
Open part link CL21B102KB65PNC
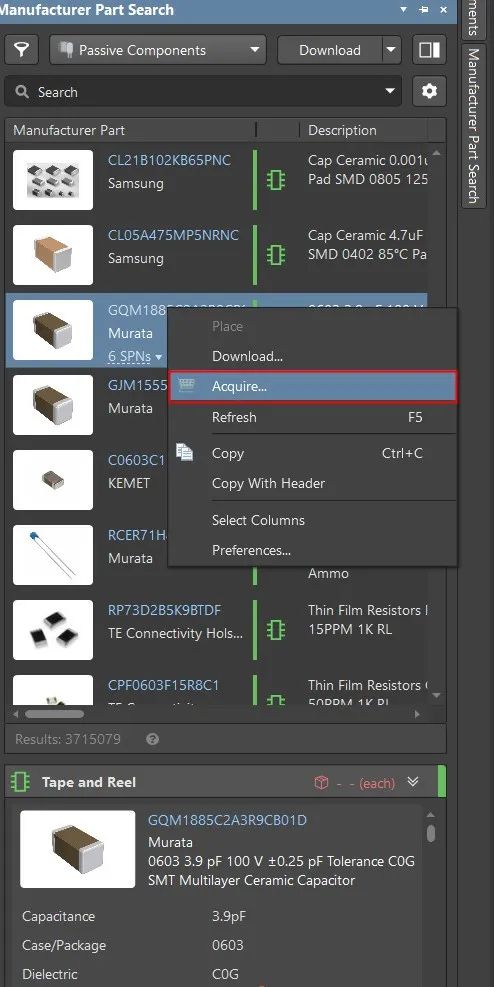point(169,160)
